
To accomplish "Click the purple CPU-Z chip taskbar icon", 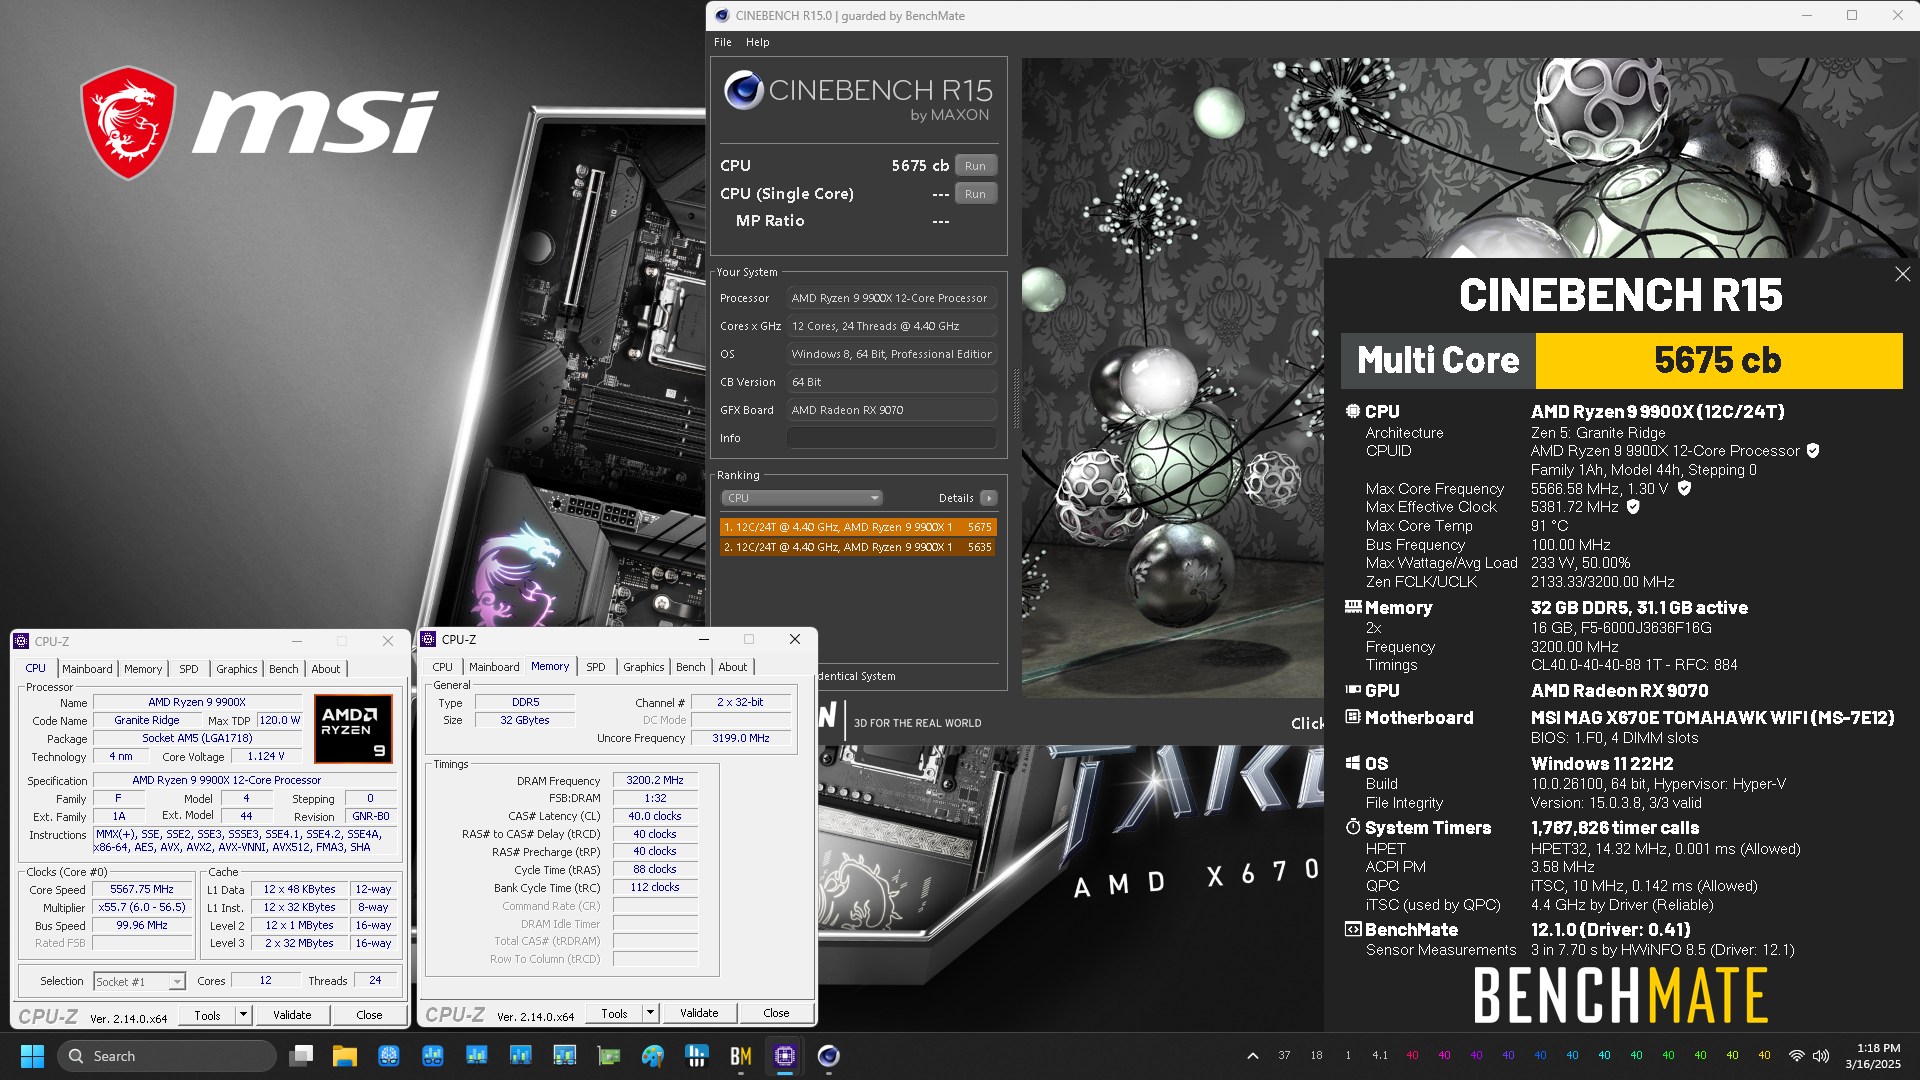I will pyautogui.click(x=785, y=1056).
